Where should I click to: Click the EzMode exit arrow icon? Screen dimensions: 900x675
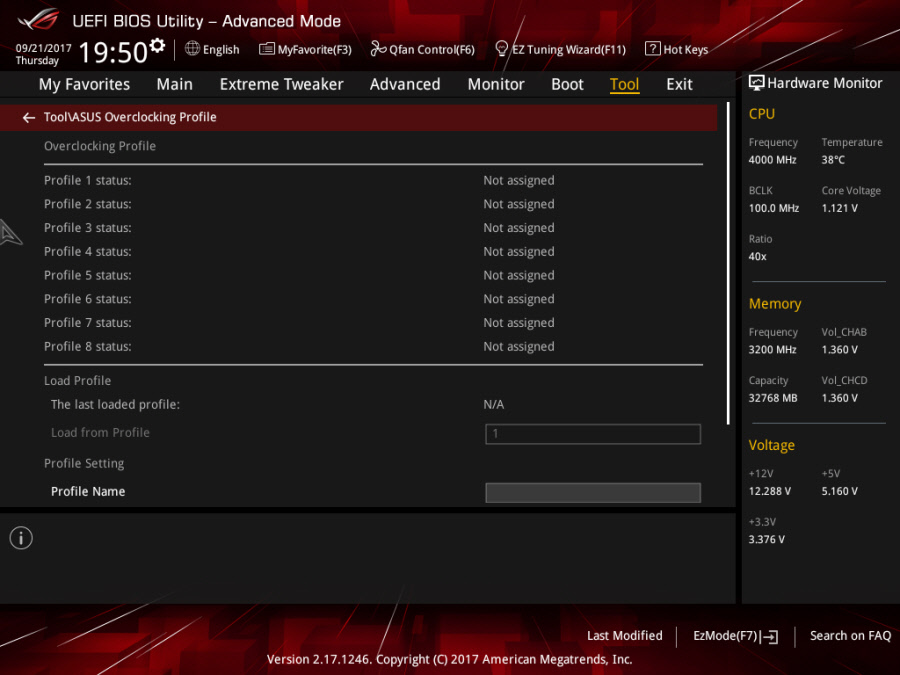pyautogui.click(x=770, y=637)
